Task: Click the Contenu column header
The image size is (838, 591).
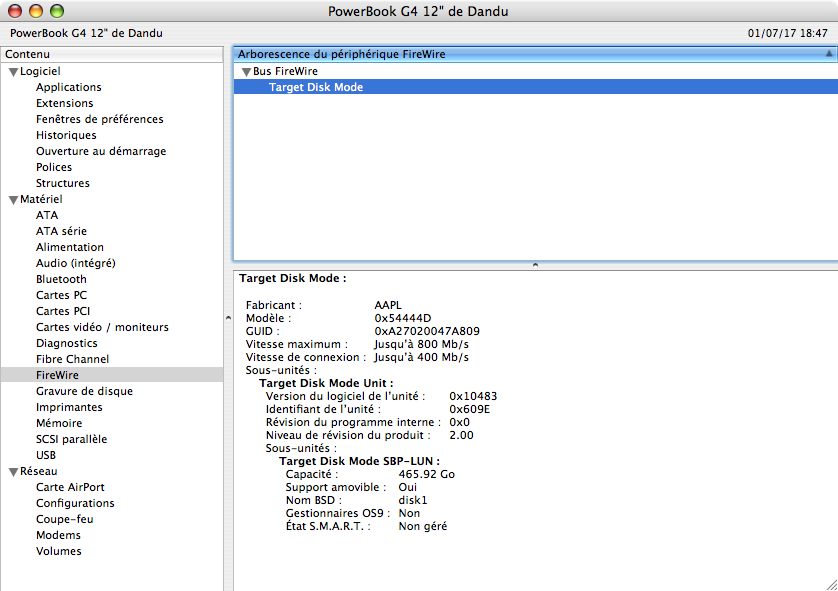Action: [112, 54]
